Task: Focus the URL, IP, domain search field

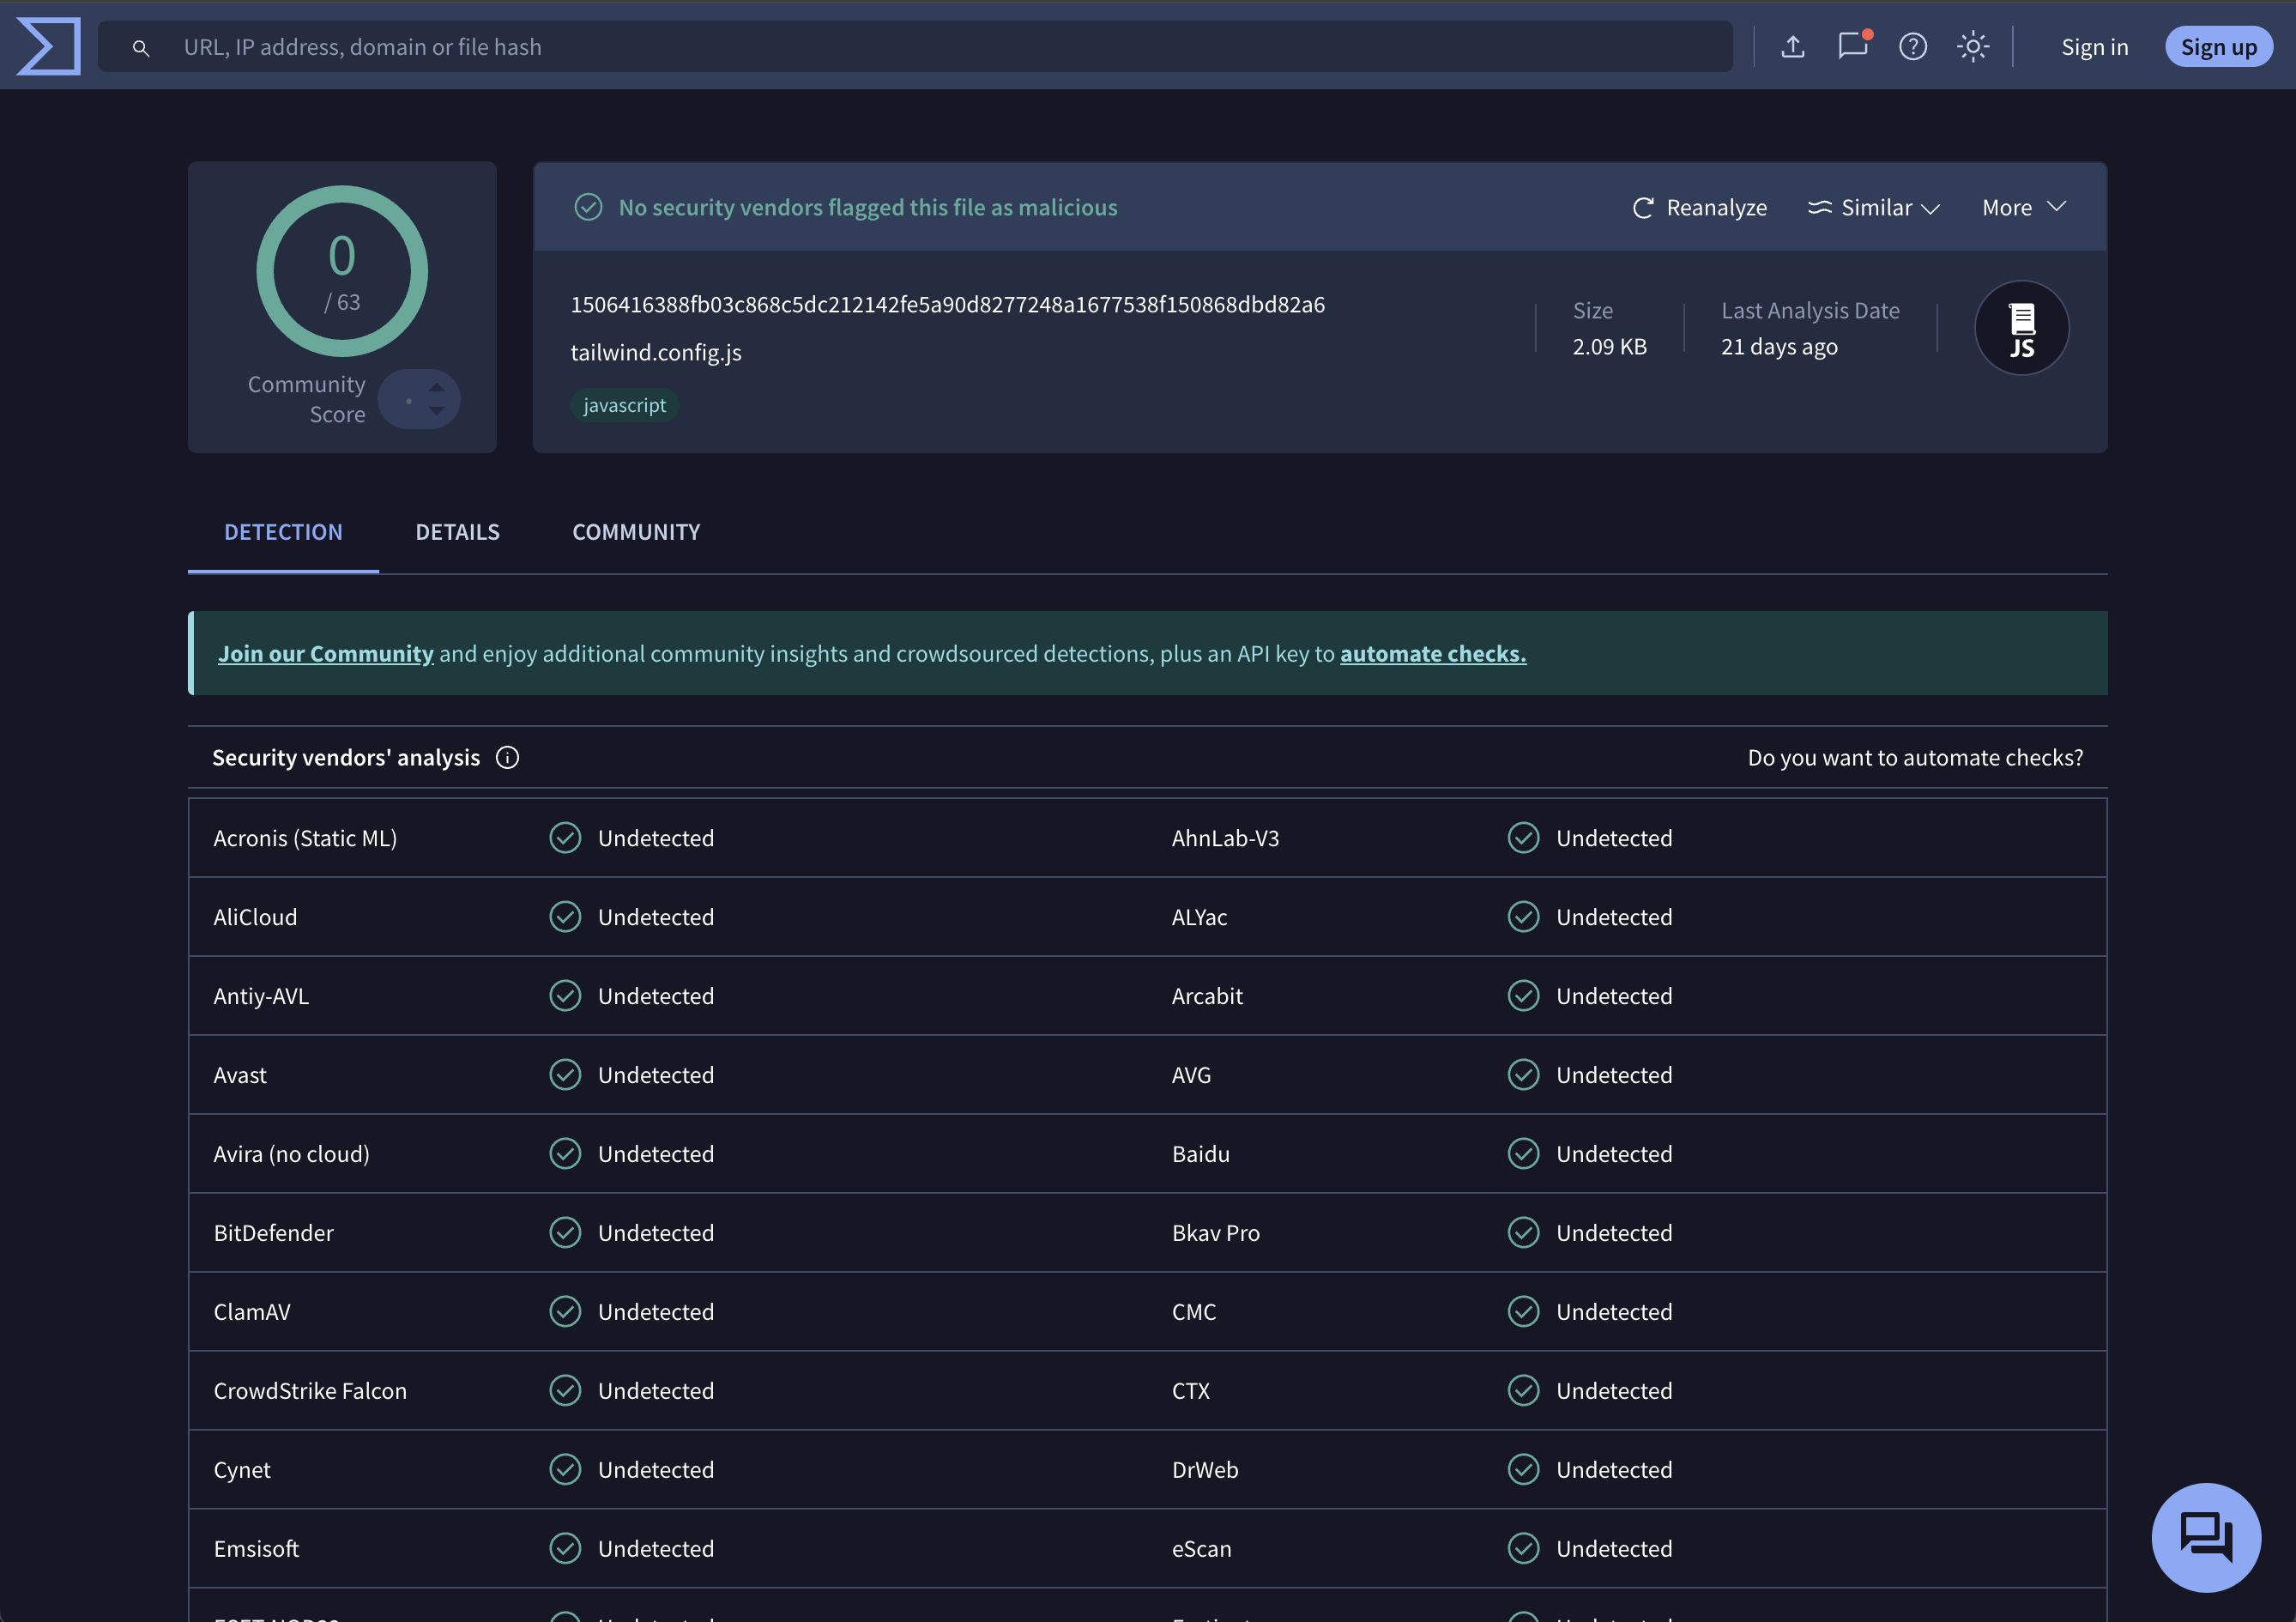Action: click(x=900, y=47)
